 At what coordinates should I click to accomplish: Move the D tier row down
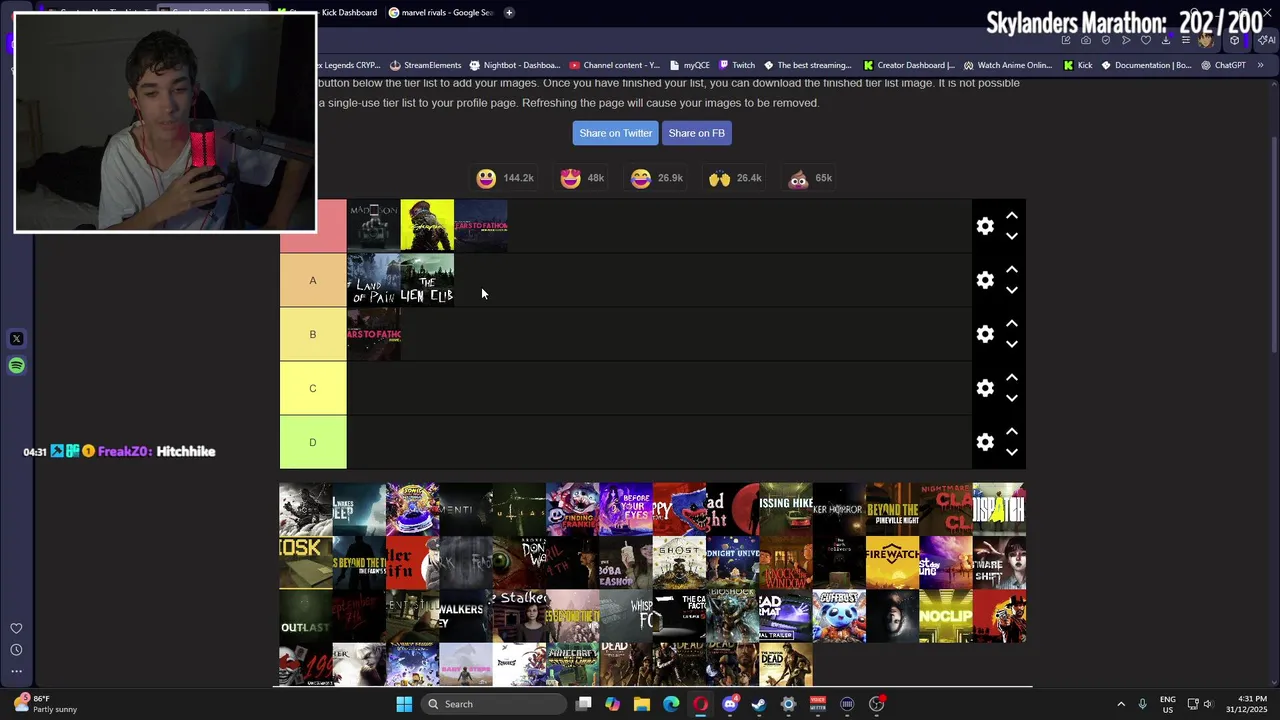1012,452
